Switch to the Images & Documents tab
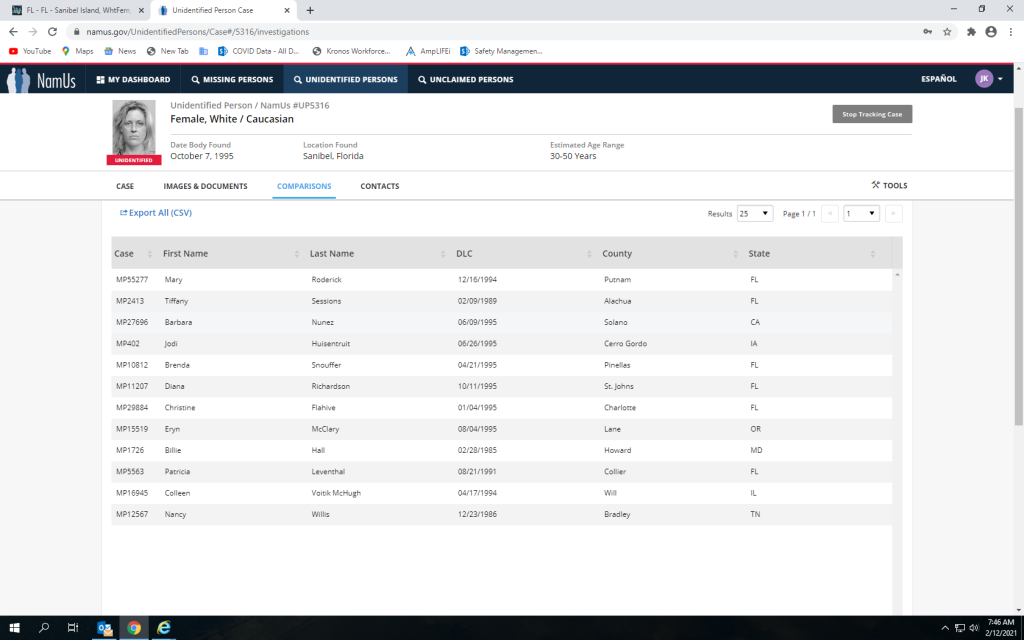Screen dimensions: 1024x640 pos(205,186)
